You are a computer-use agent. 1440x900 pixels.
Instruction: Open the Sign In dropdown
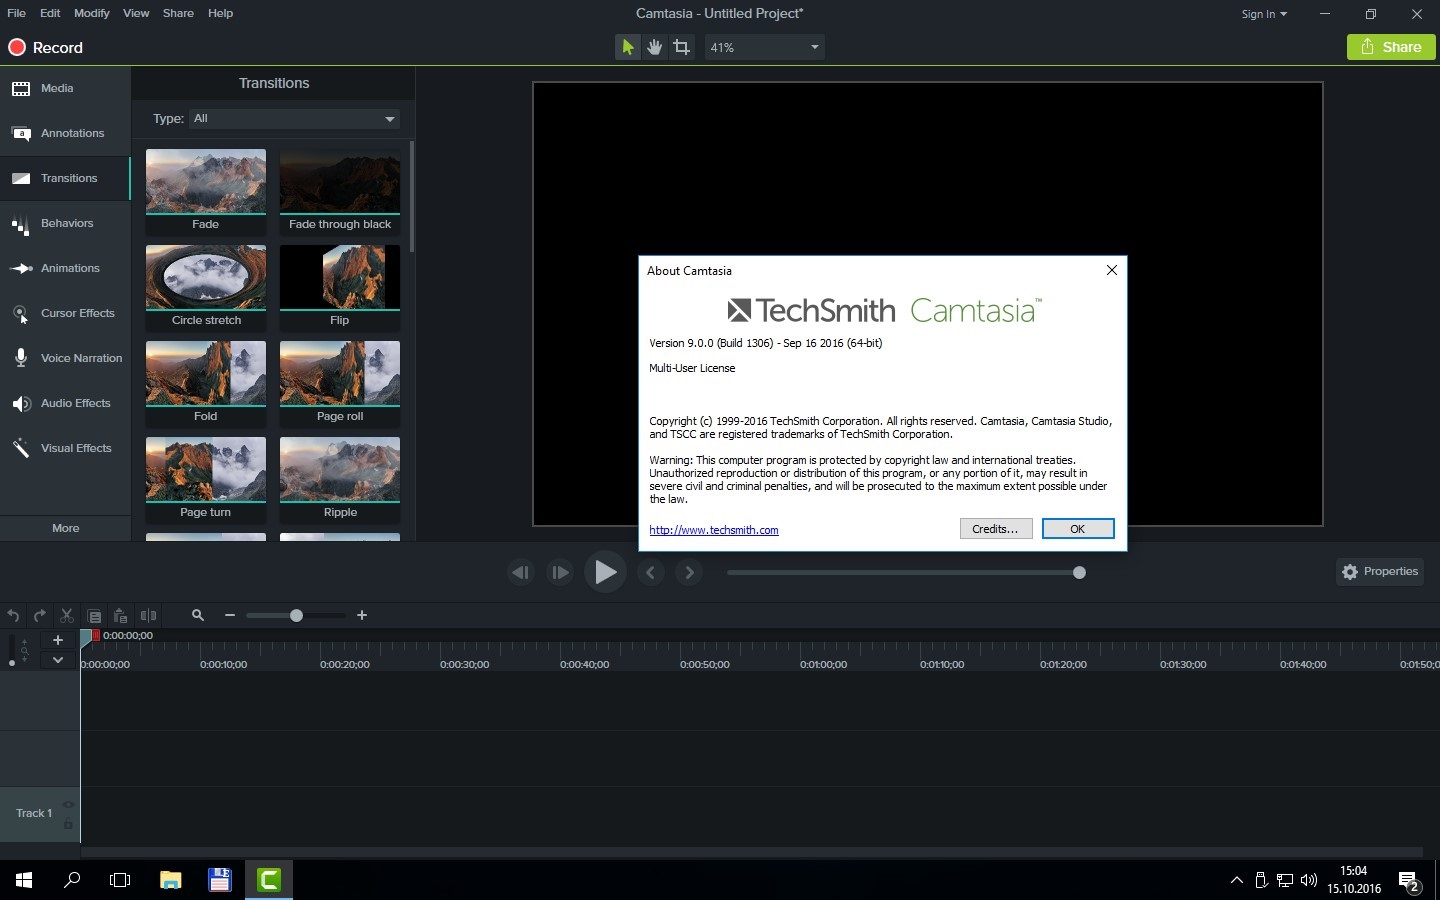click(x=1264, y=14)
